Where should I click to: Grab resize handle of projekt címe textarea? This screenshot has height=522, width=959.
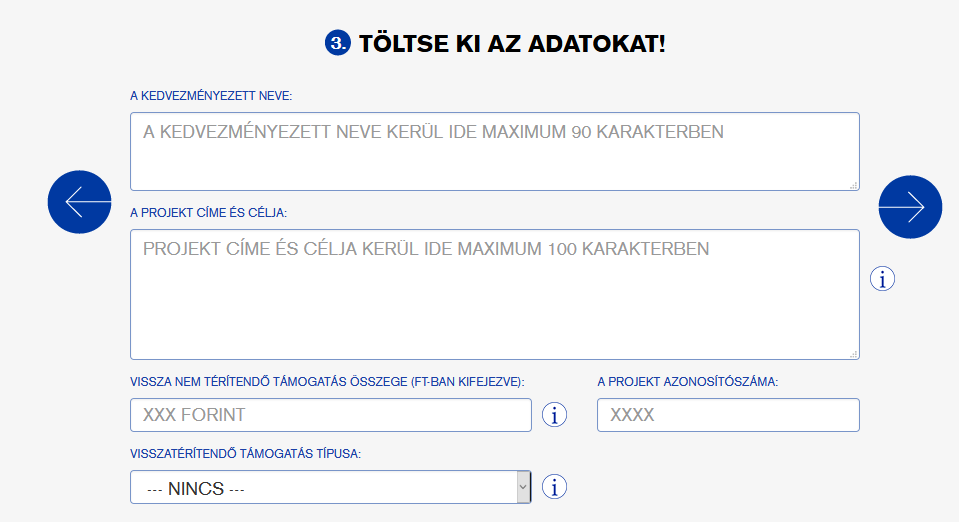[854, 354]
